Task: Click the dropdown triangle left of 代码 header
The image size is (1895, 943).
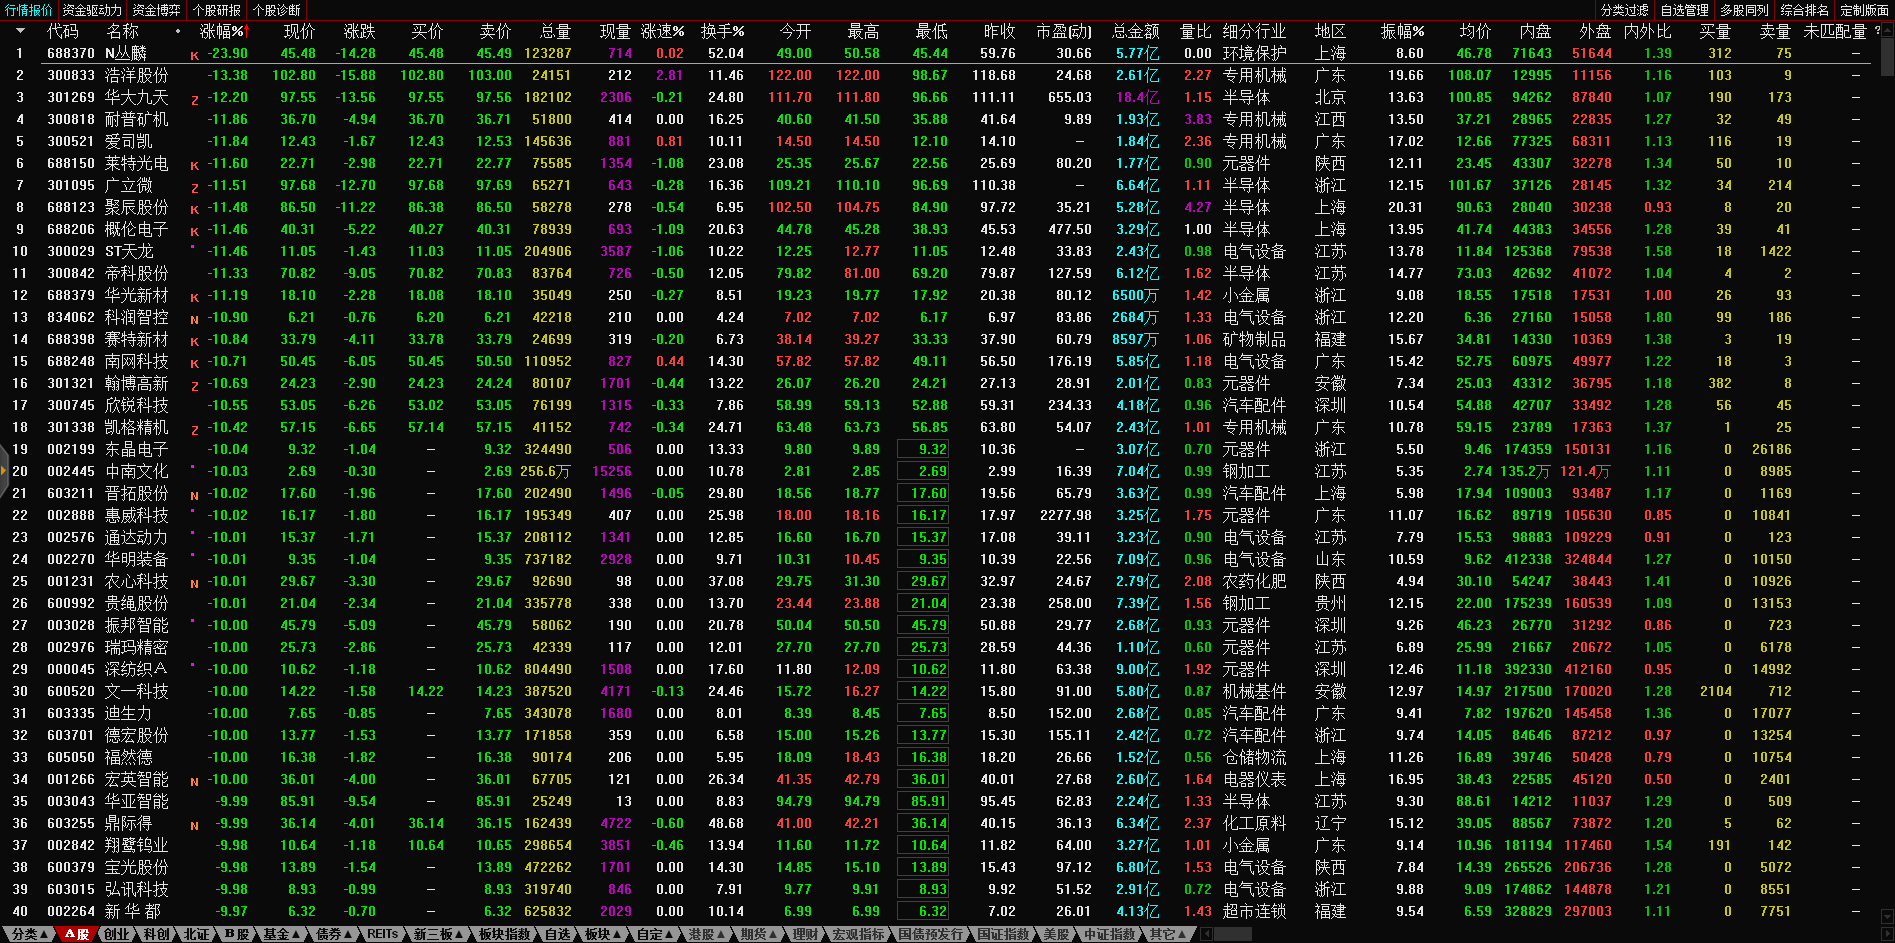Action: pos(19,31)
